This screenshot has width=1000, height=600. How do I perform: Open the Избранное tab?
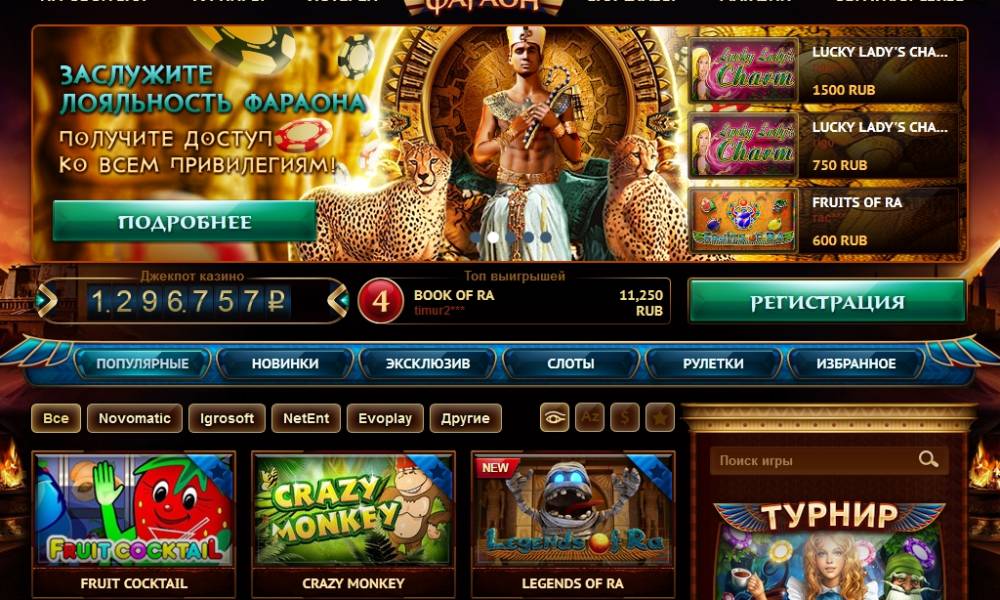tap(856, 363)
